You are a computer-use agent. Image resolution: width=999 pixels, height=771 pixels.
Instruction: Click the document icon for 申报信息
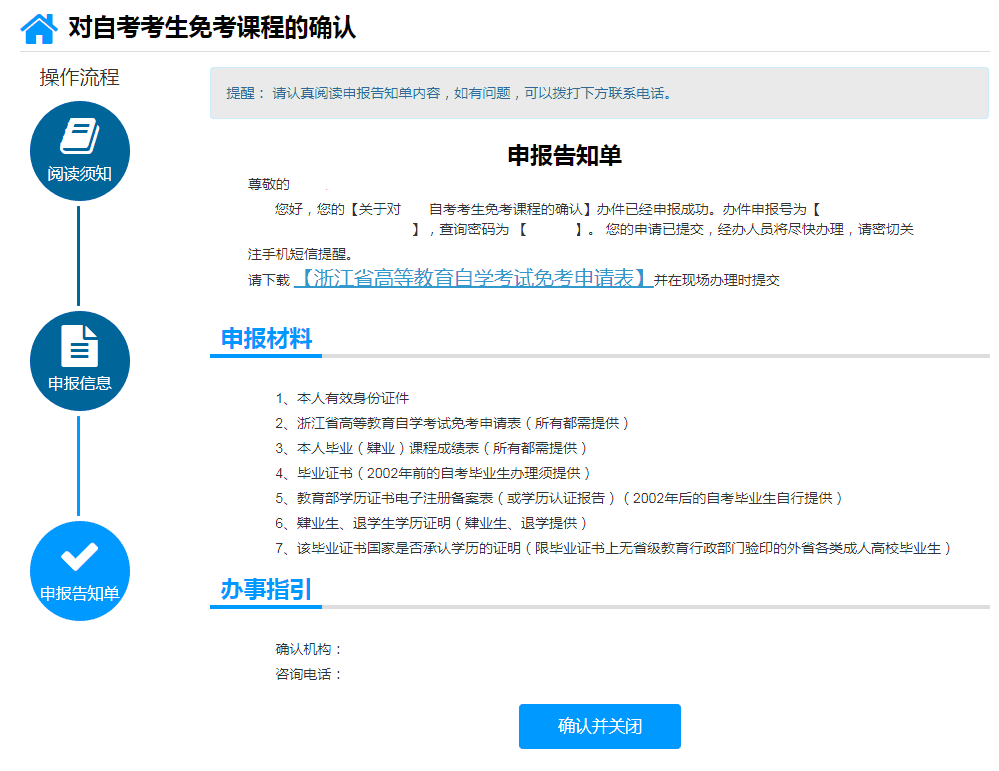pos(80,346)
